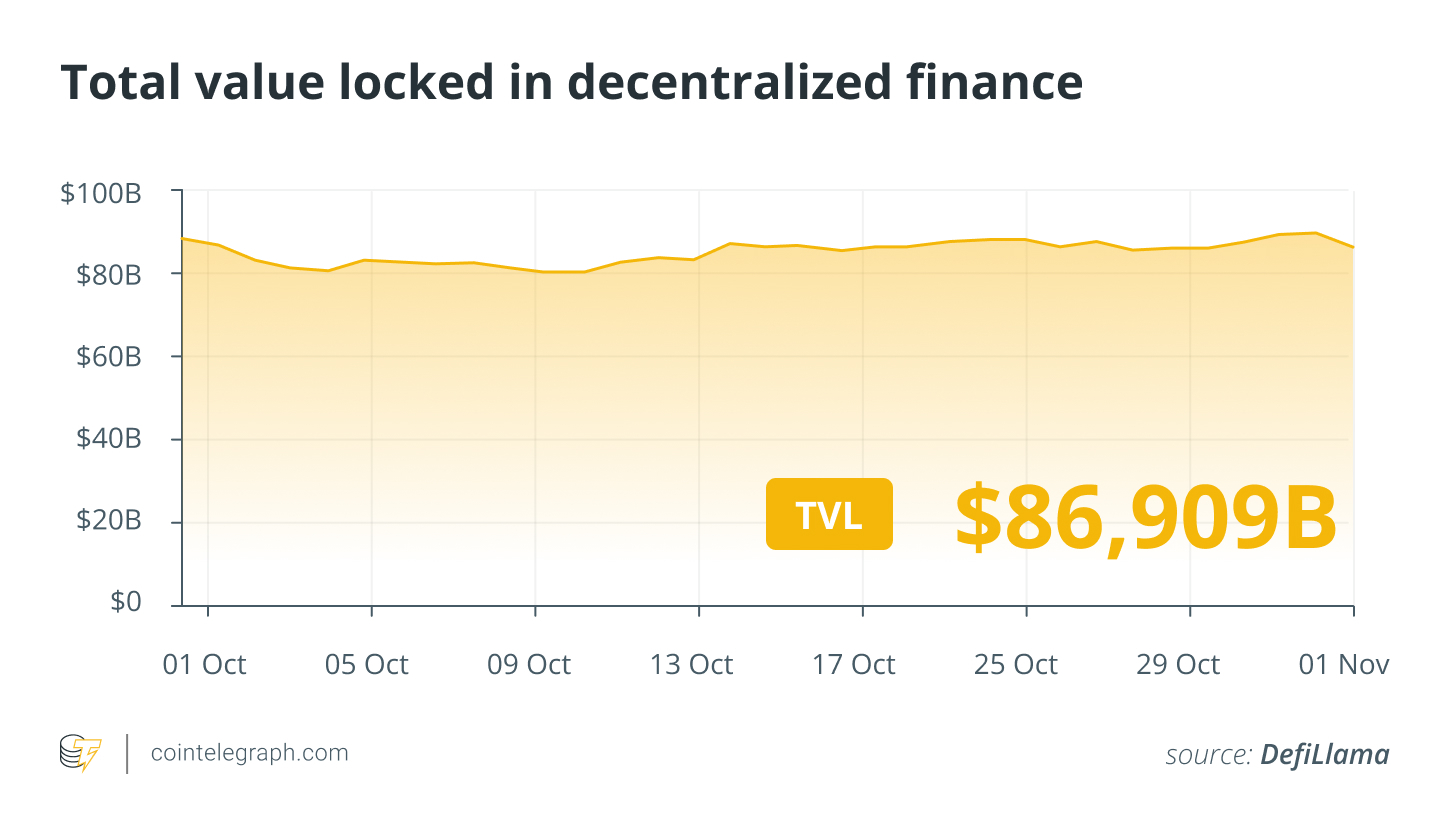Click the $60B y-axis label
1450x834 pixels.
108,357
